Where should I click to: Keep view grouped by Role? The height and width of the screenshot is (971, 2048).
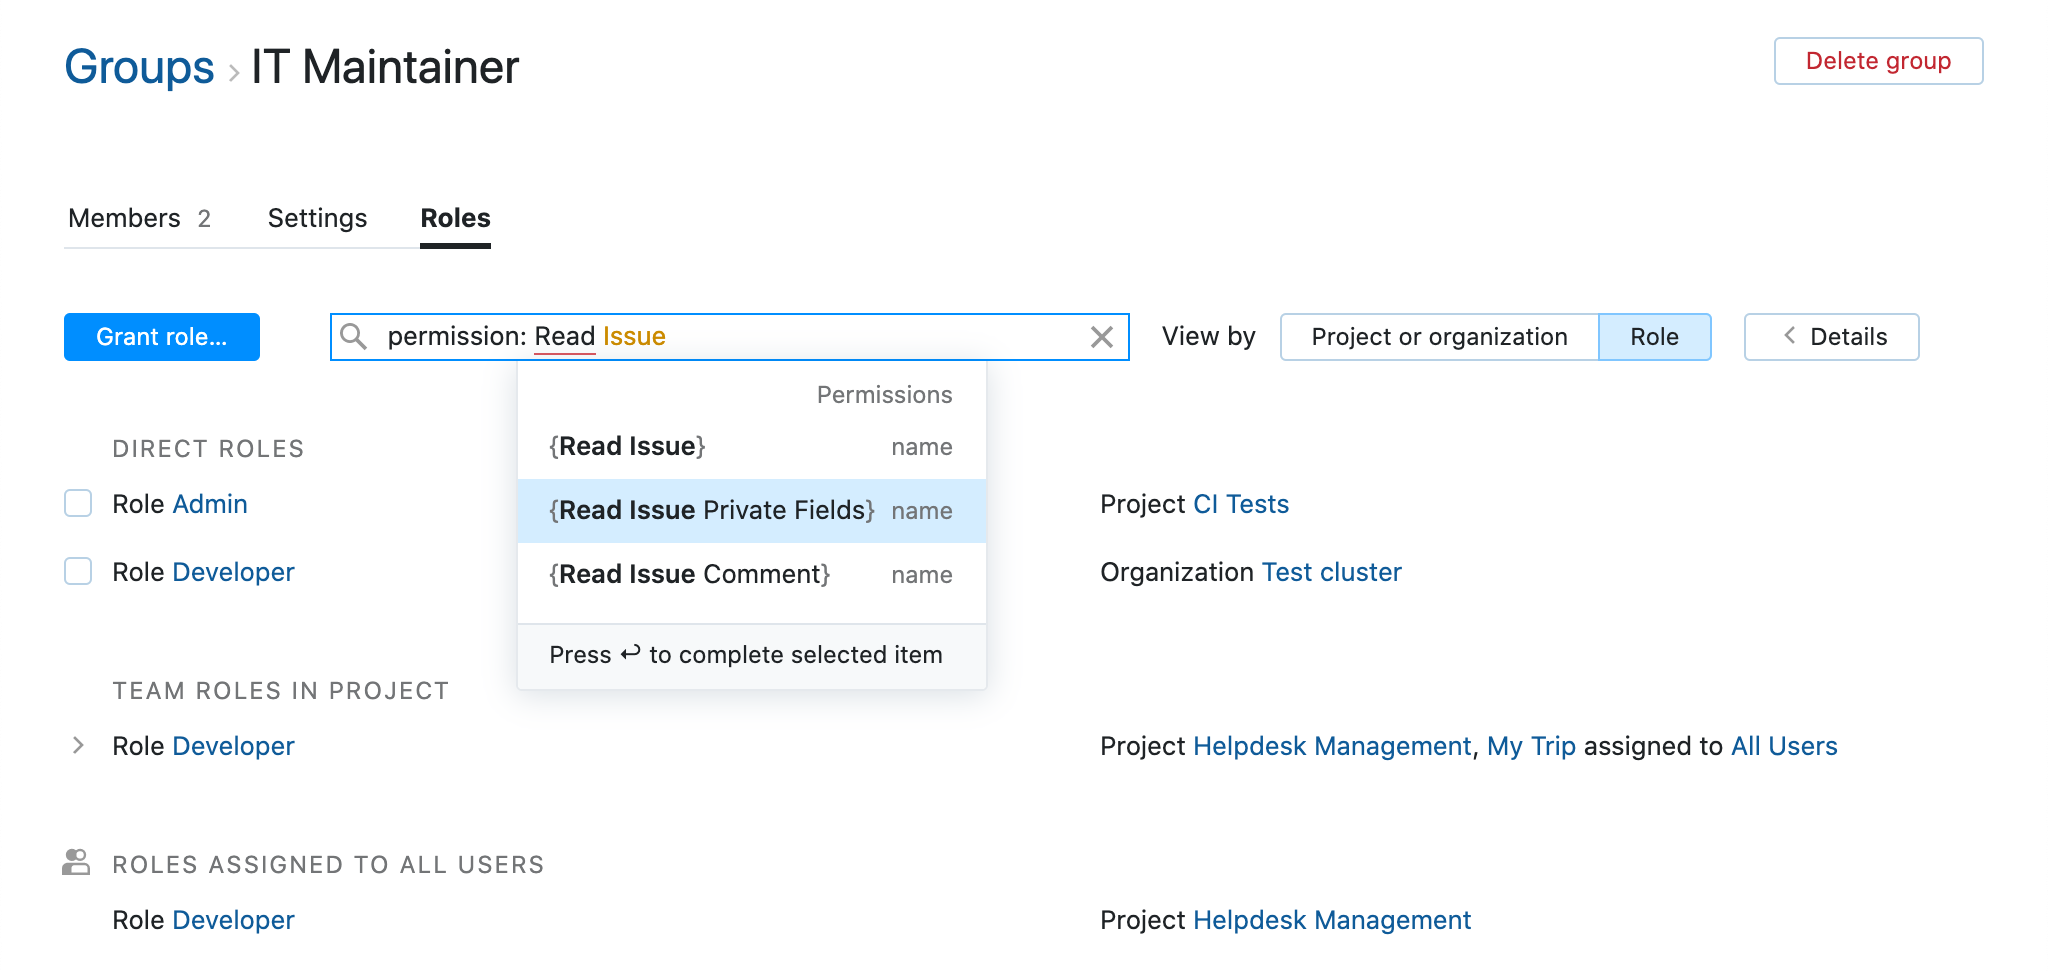1655,337
